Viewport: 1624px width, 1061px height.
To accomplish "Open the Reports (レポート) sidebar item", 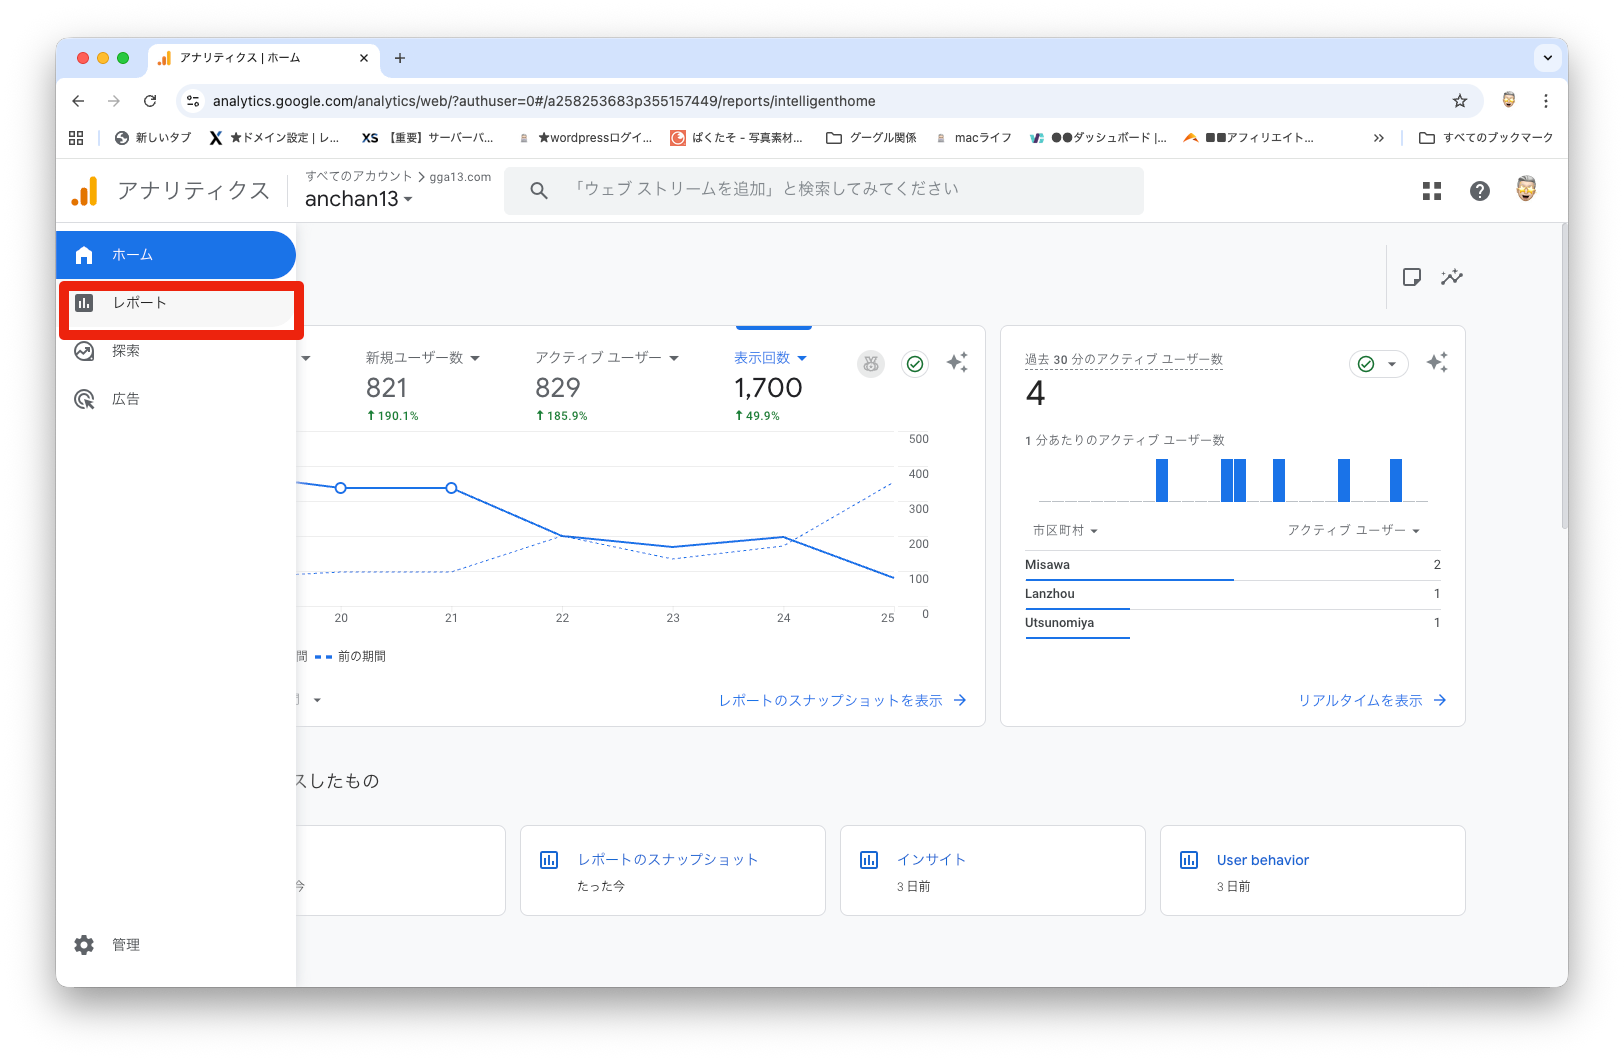I will coord(140,303).
